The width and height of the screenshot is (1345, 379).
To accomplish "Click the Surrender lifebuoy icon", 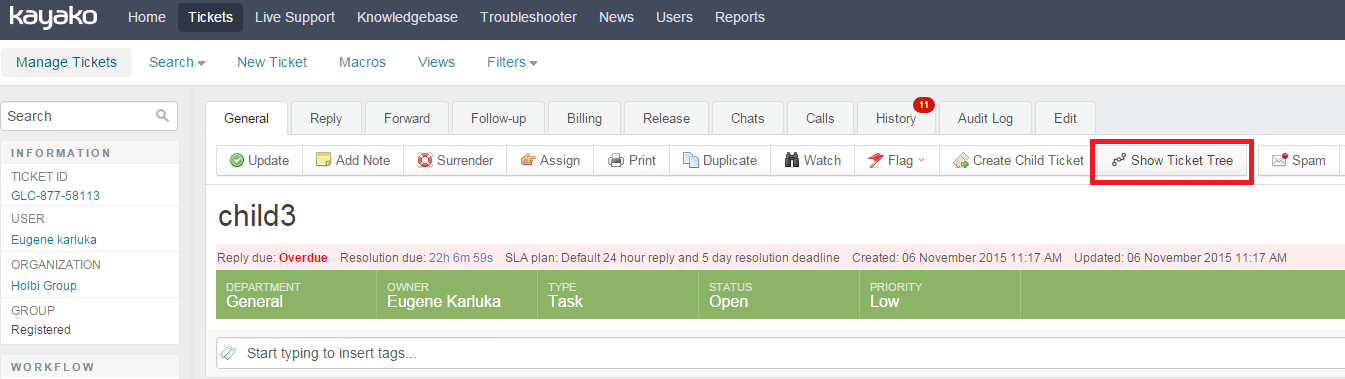I will pos(424,160).
